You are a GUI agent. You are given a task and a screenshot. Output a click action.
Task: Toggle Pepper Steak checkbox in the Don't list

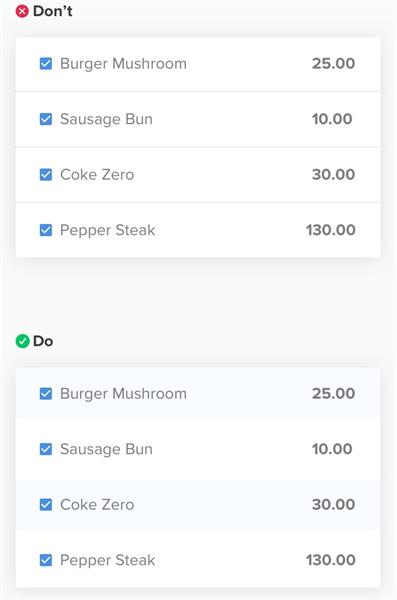coord(46,230)
